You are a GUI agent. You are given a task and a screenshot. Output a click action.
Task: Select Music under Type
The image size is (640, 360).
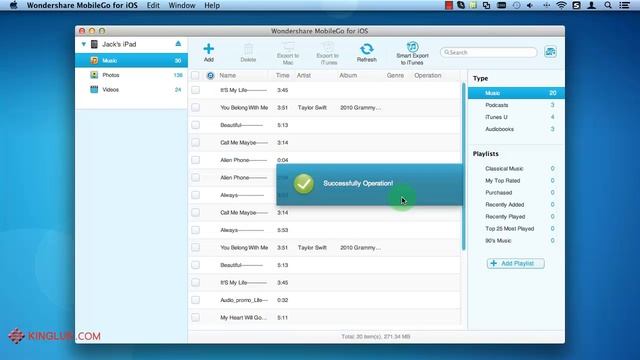[x=516, y=93]
